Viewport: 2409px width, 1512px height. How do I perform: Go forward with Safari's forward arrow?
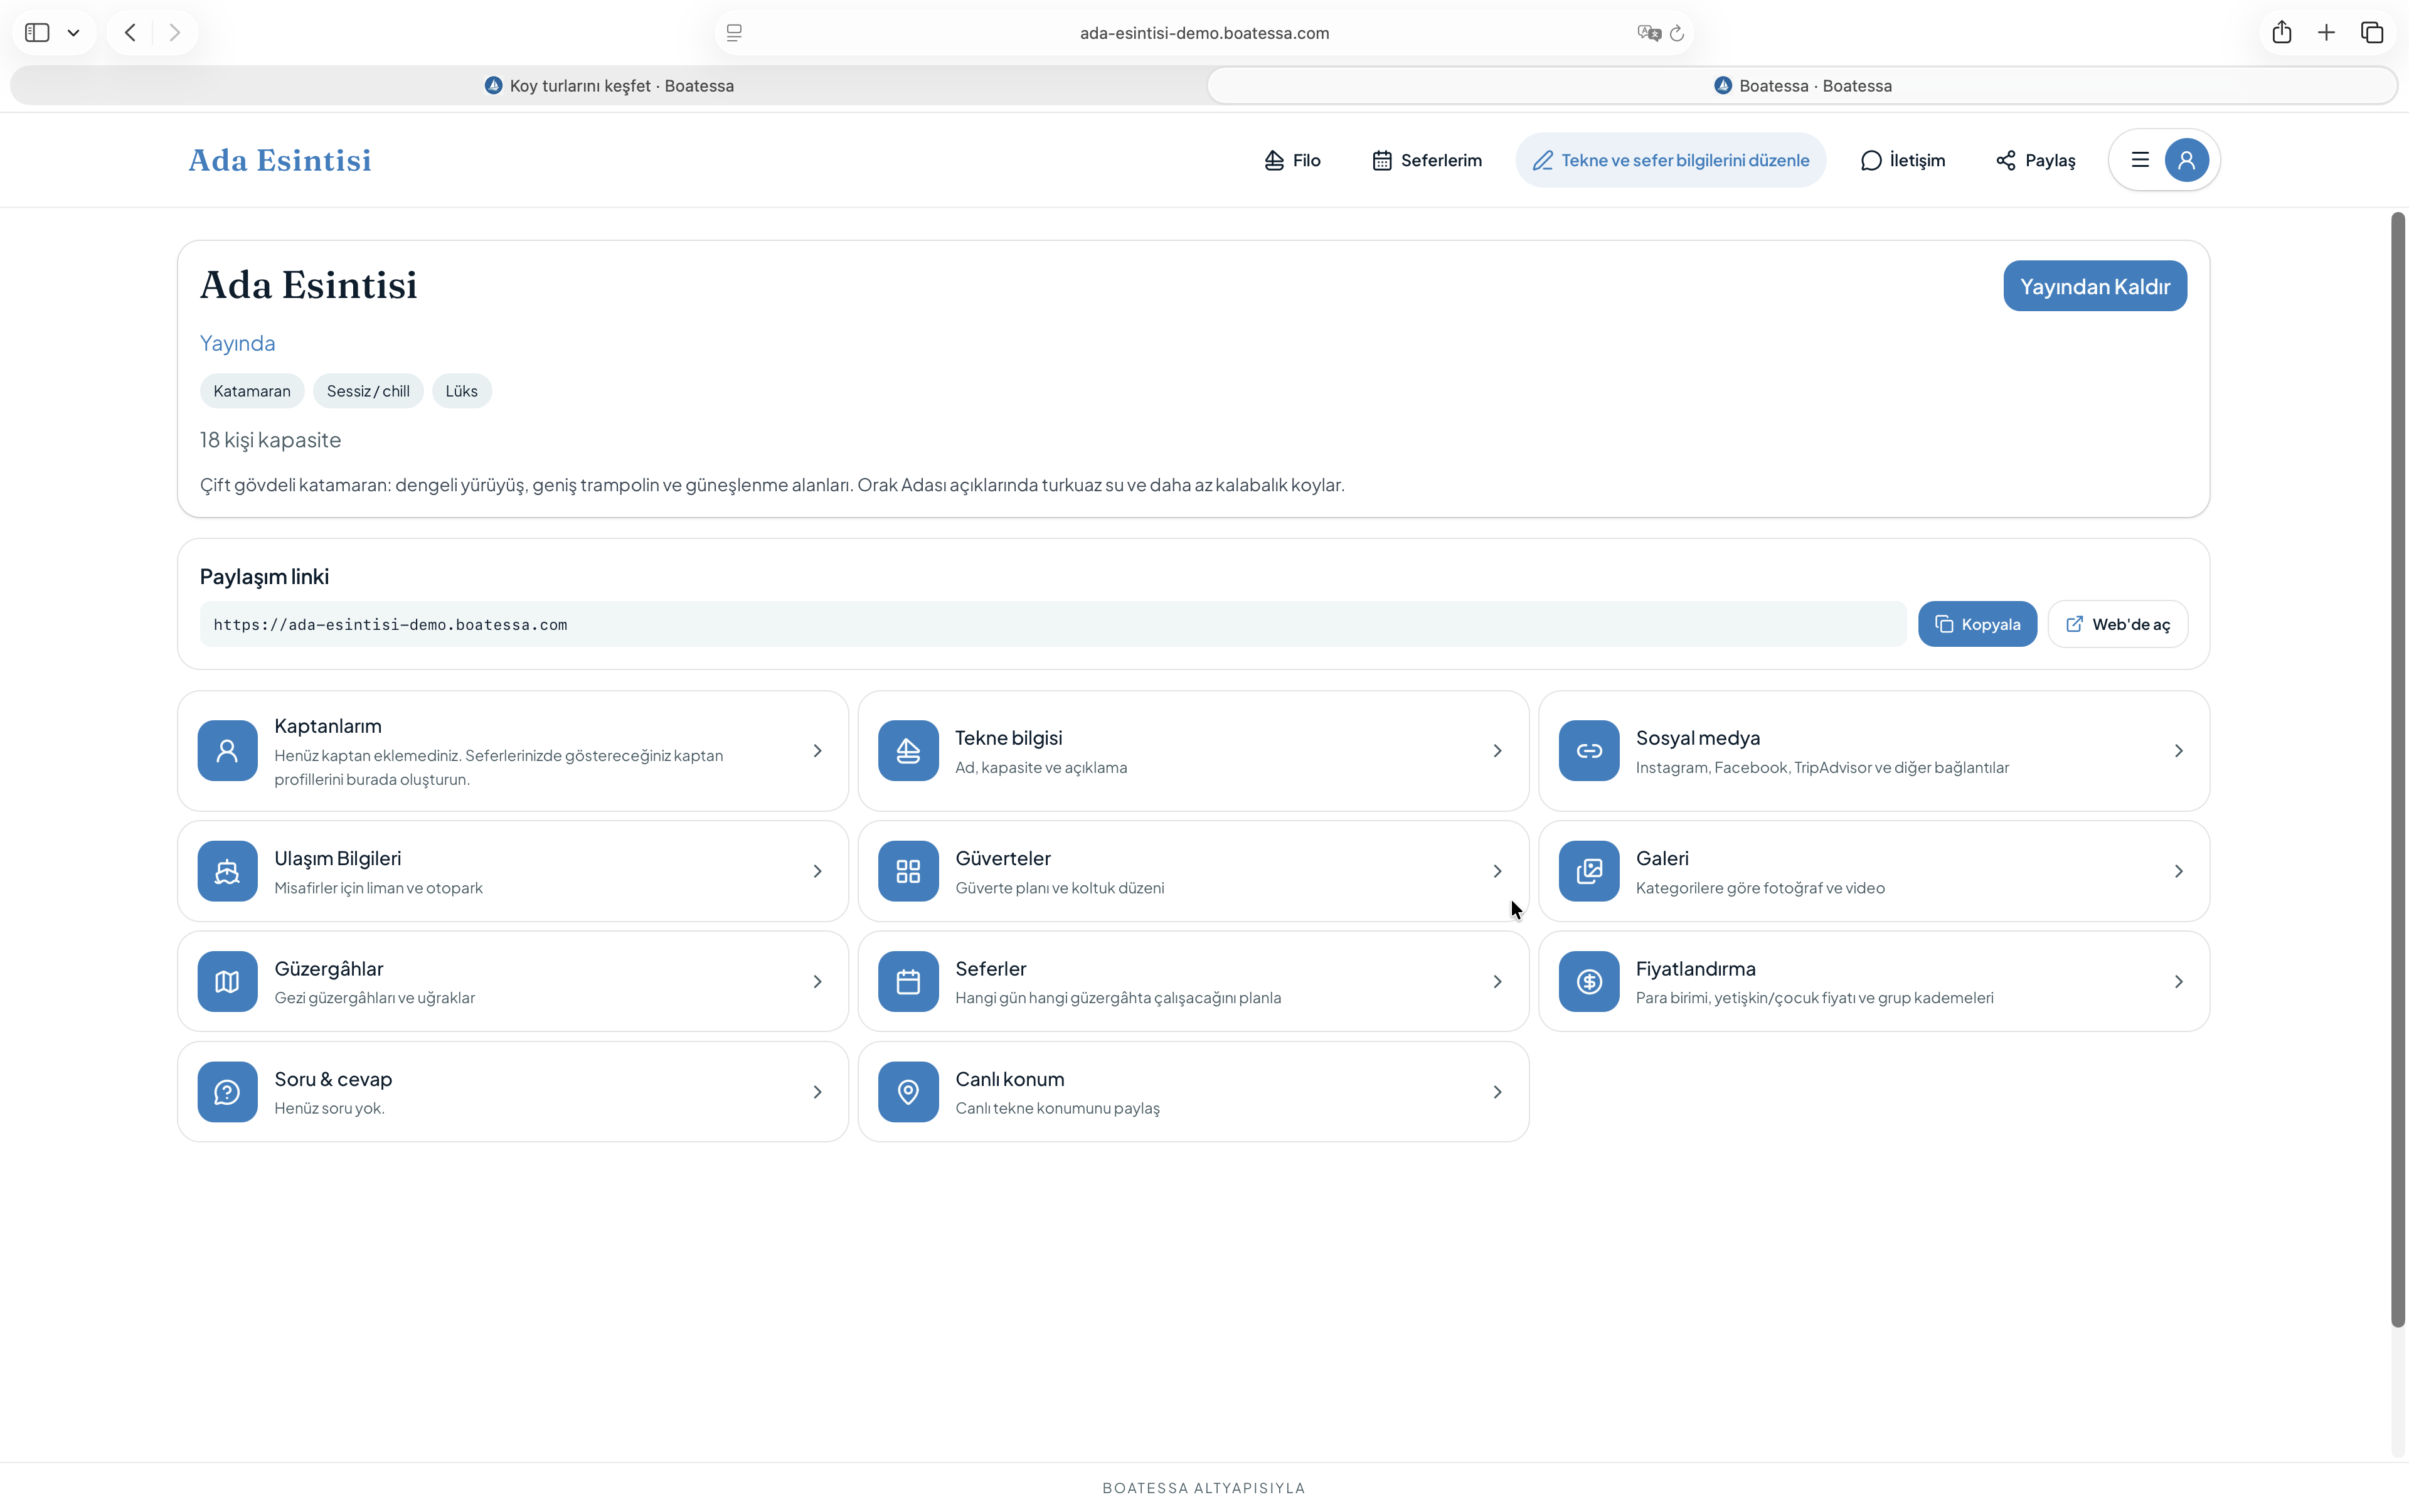pos(175,33)
